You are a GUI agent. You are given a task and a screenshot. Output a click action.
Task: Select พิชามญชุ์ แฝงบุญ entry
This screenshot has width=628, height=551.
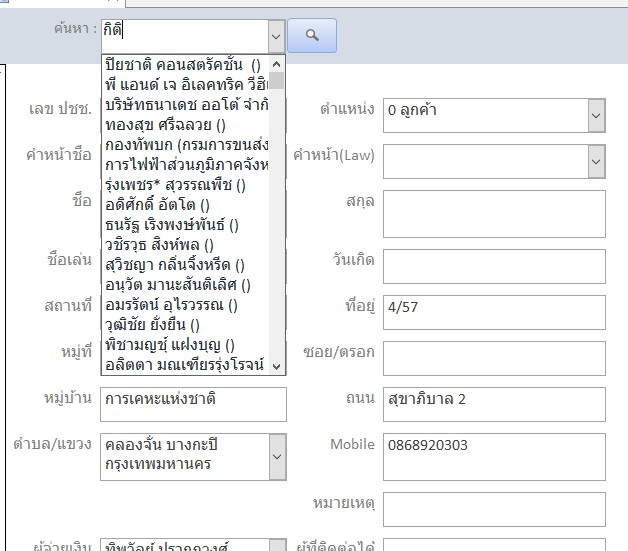(x=186, y=345)
